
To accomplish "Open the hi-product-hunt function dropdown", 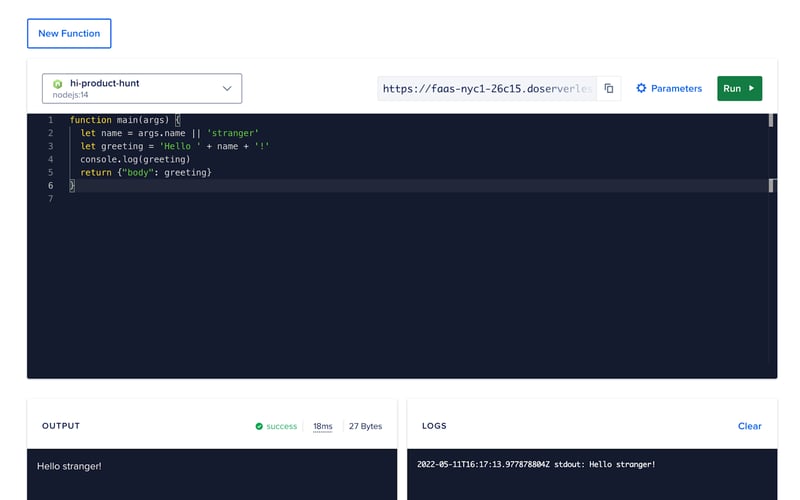I will coord(142,88).
